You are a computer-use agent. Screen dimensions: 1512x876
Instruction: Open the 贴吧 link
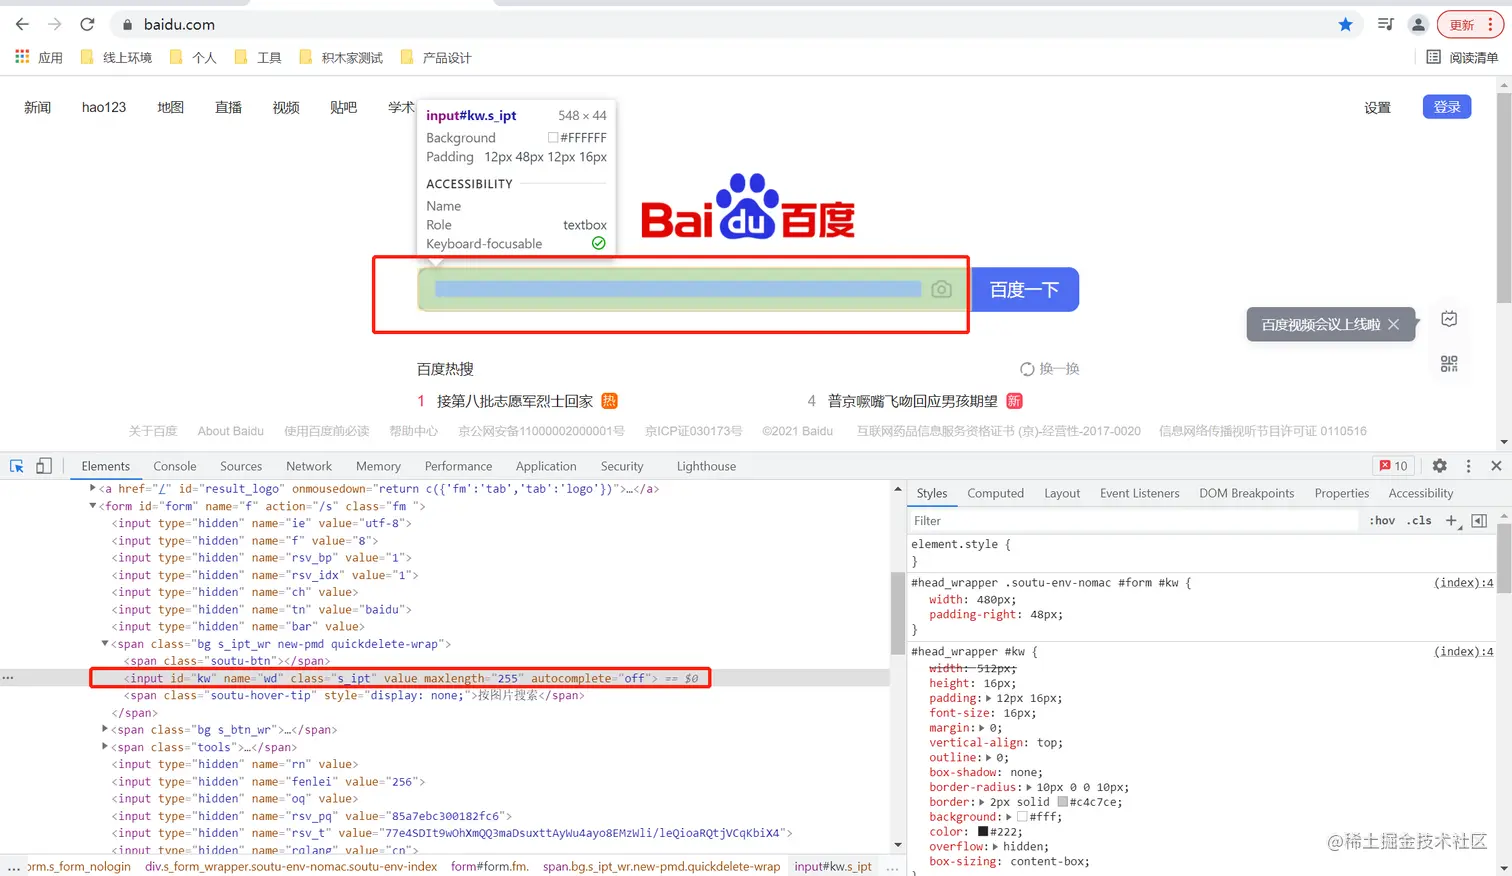(343, 107)
